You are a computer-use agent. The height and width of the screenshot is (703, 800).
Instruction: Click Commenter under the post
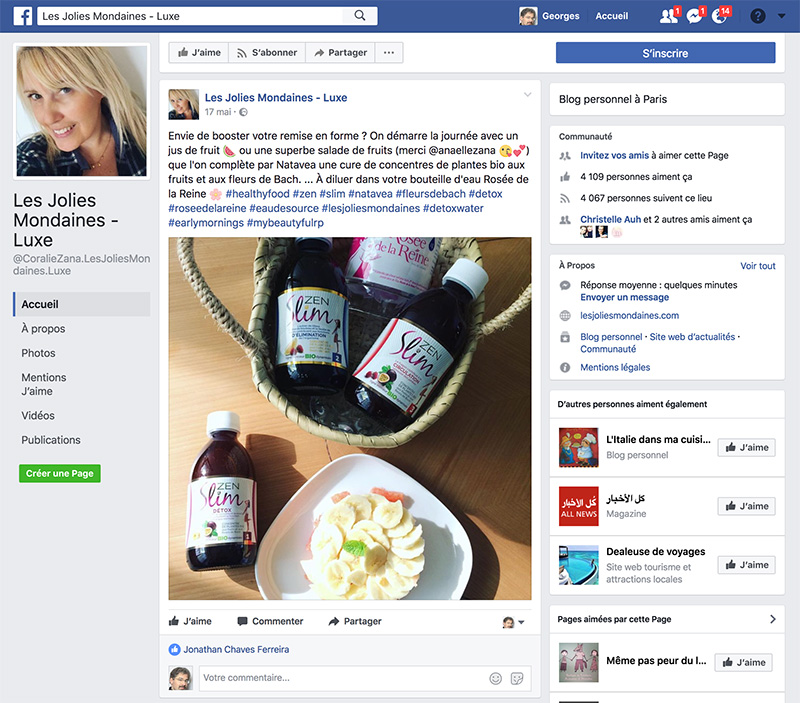coord(270,621)
